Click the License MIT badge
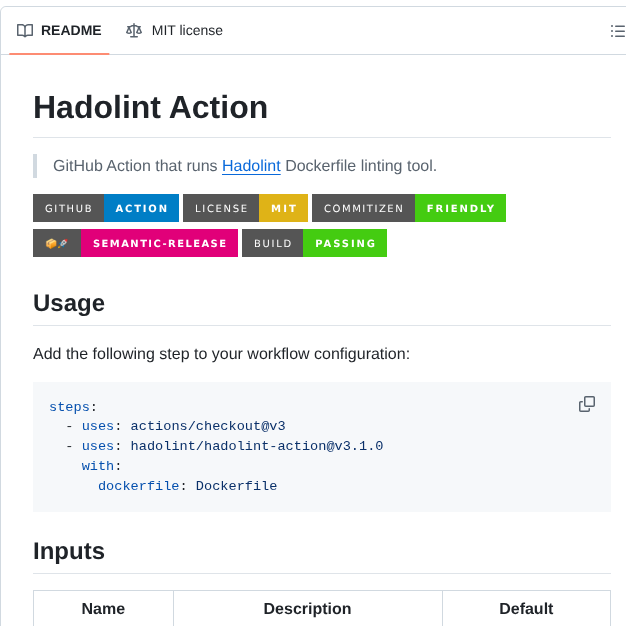Screen dimensions: 626x626 [x=245, y=208]
